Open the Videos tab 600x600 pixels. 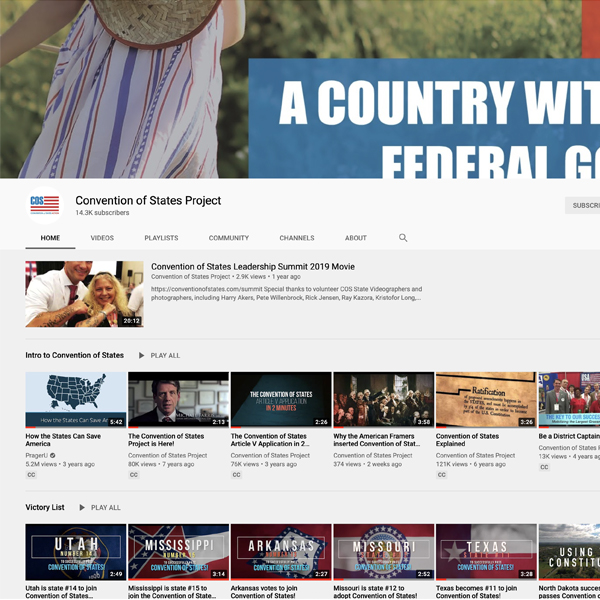102,238
